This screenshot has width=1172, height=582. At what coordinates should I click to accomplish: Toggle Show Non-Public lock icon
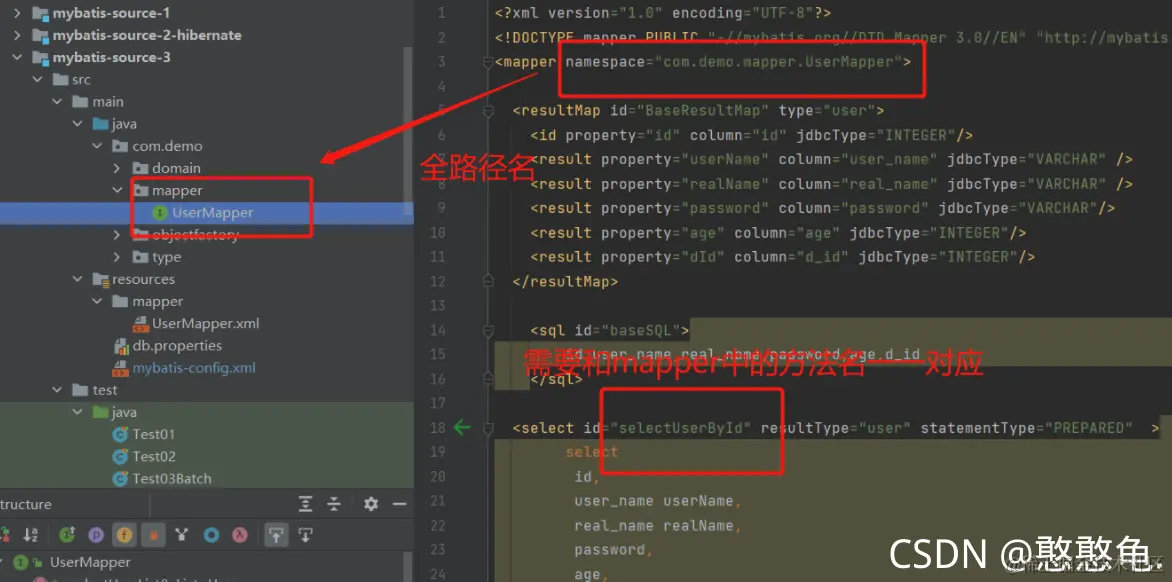[152, 535]
